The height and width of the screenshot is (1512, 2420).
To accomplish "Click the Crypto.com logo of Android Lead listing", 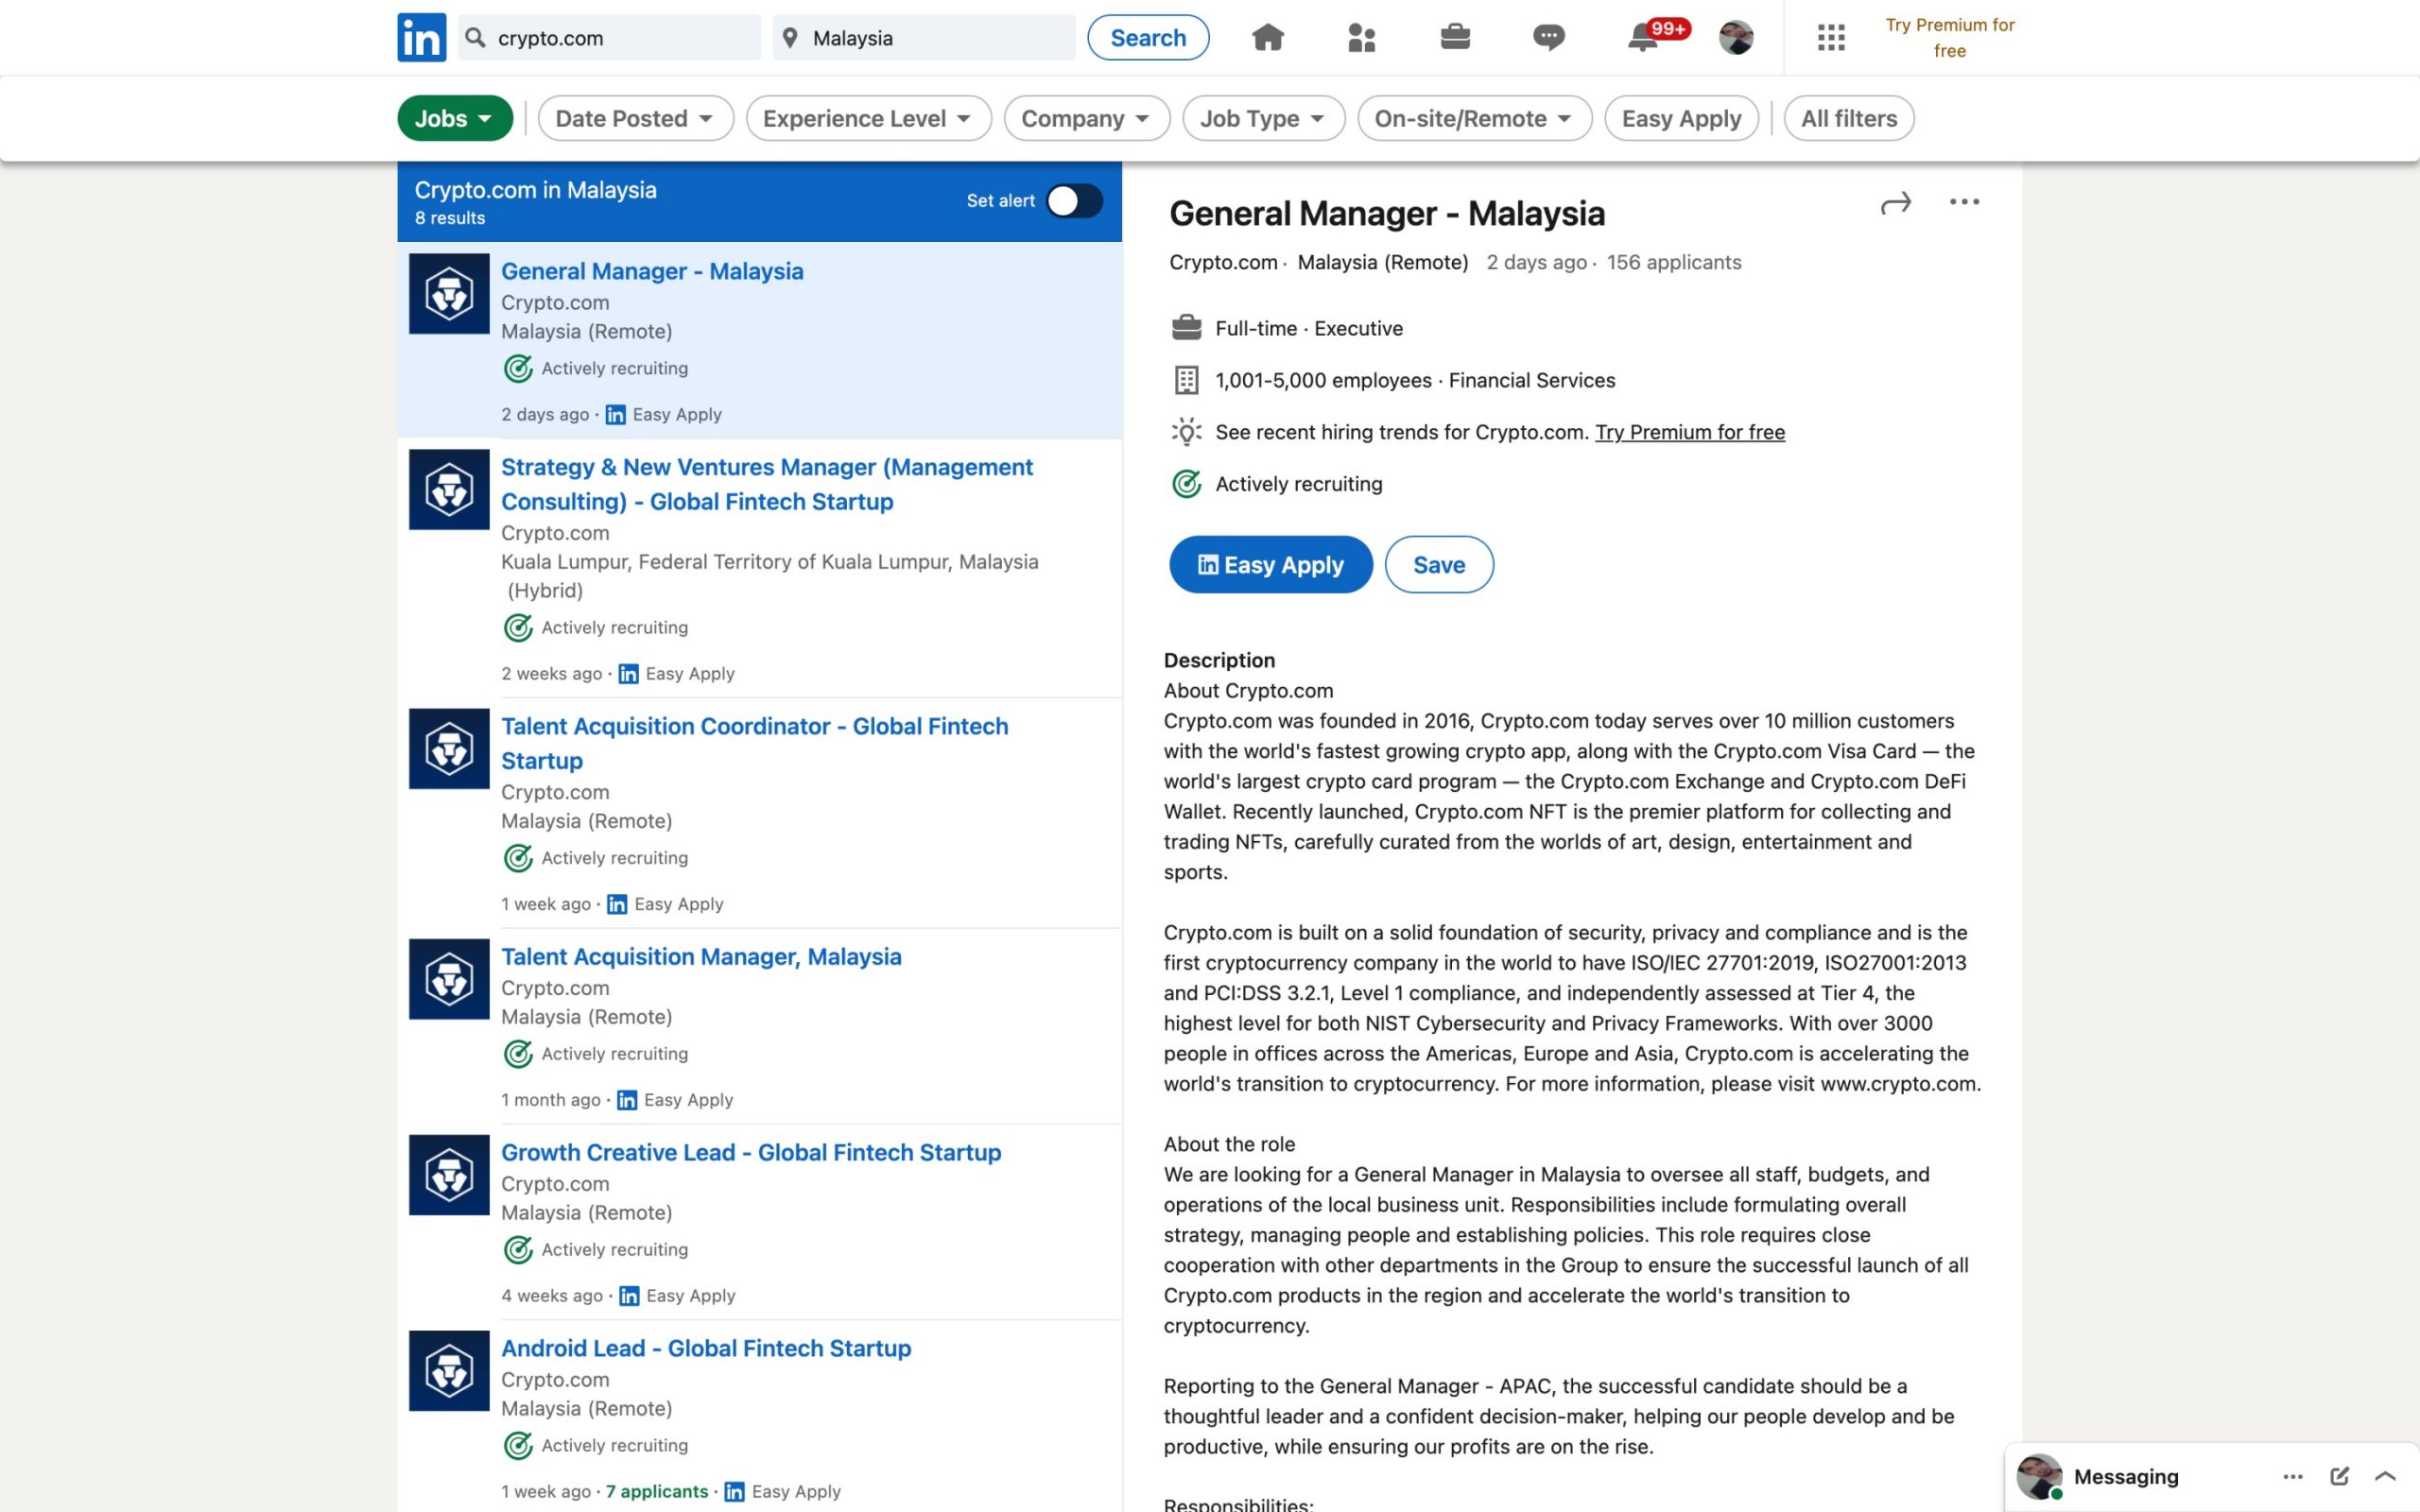I will [x=449, y=1371].
